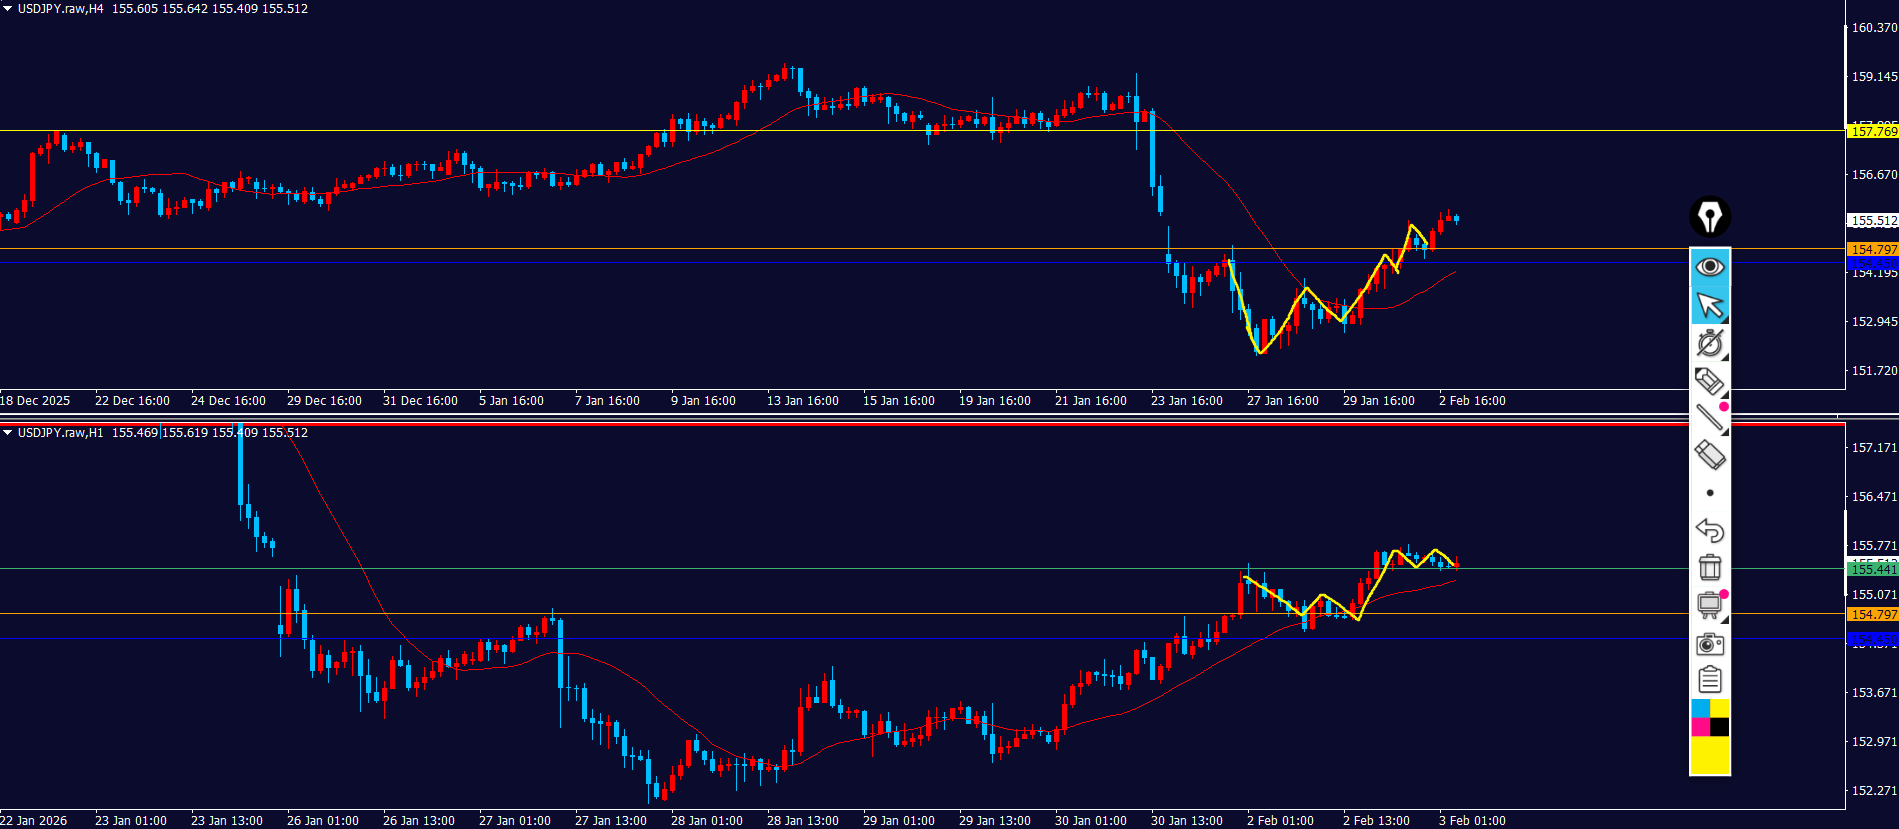Expand the USDJPY.raw,H4 chart title arrow
This screenshot has height=829, width=1899.
pyautogui.click(x=8, y=9)
